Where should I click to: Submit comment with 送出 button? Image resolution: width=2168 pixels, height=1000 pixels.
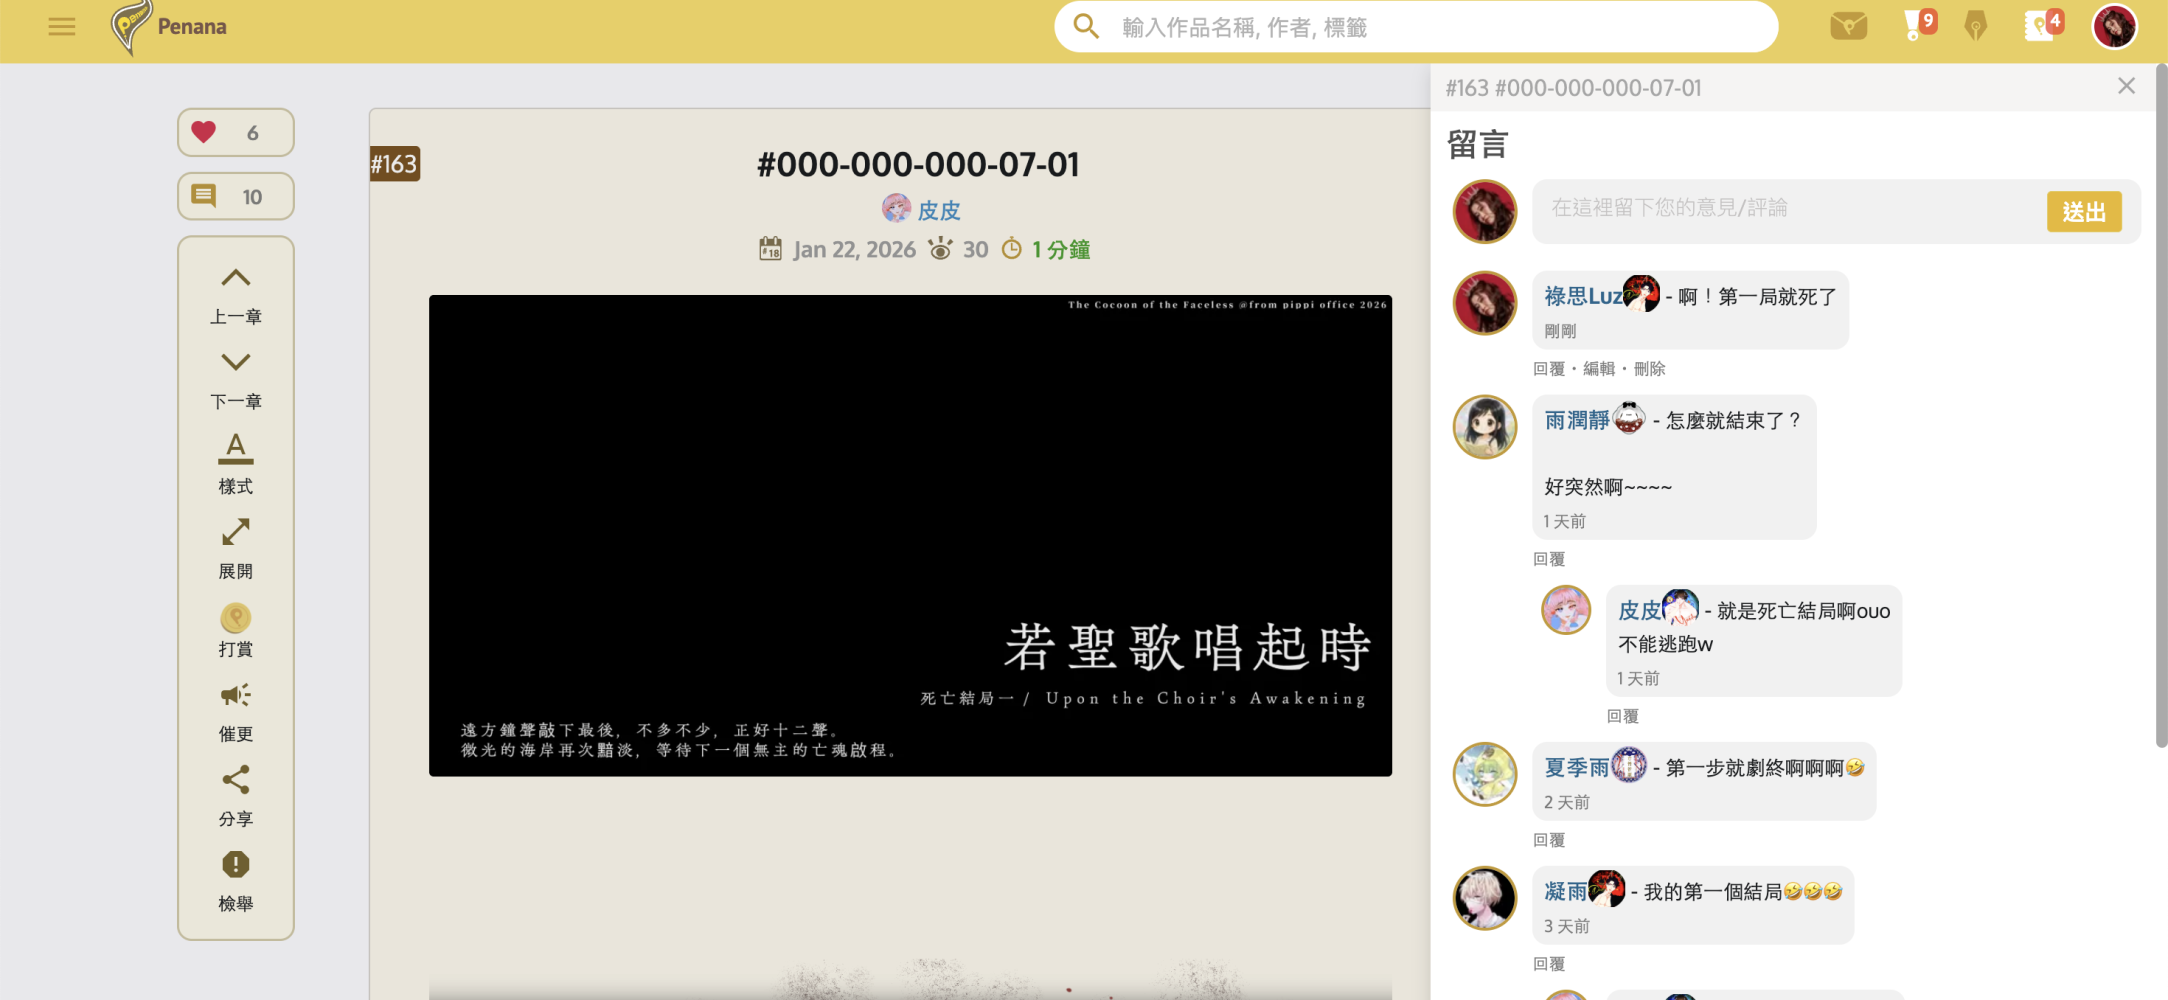click(2084, 211)
